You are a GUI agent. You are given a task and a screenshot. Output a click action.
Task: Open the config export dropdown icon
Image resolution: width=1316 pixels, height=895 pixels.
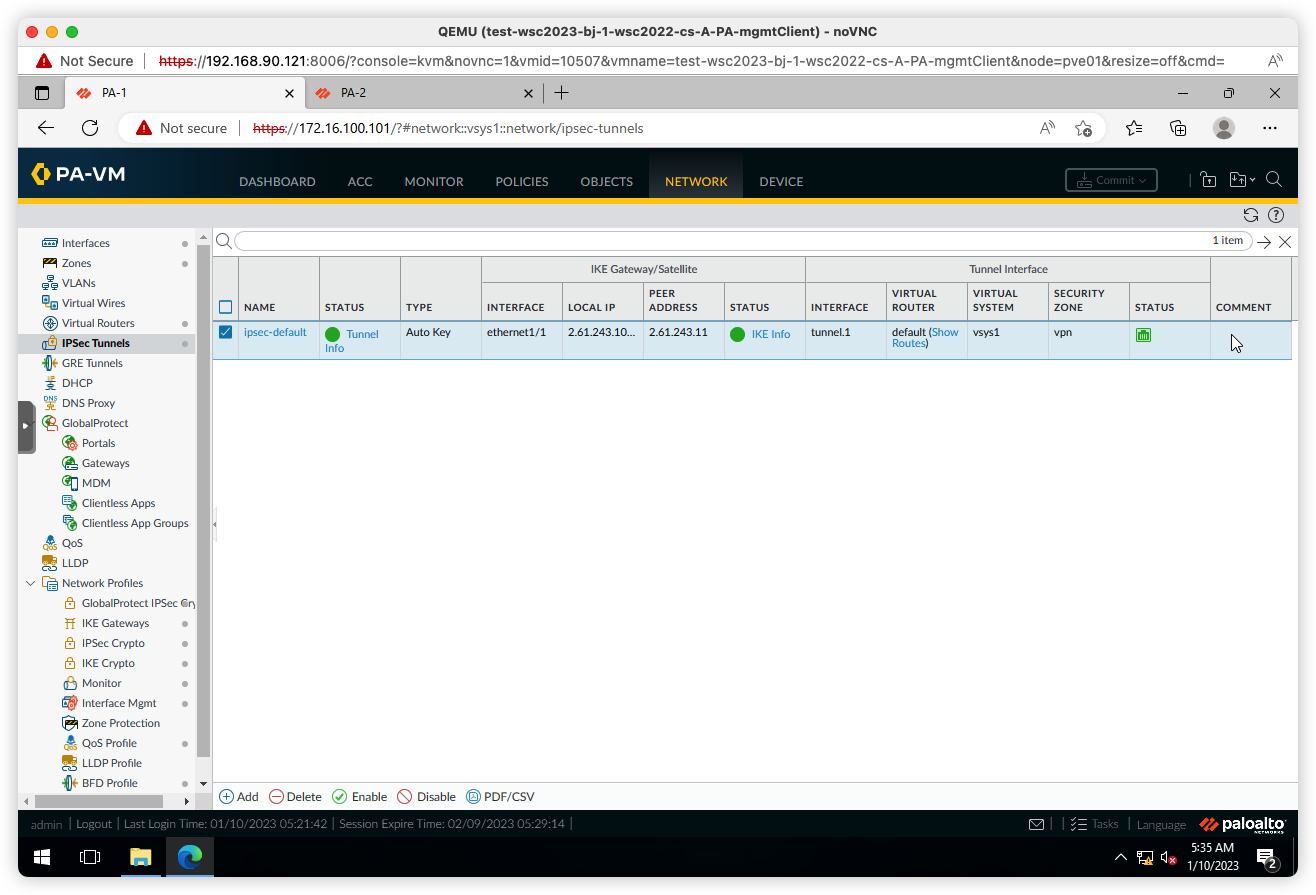[1241, 180]
